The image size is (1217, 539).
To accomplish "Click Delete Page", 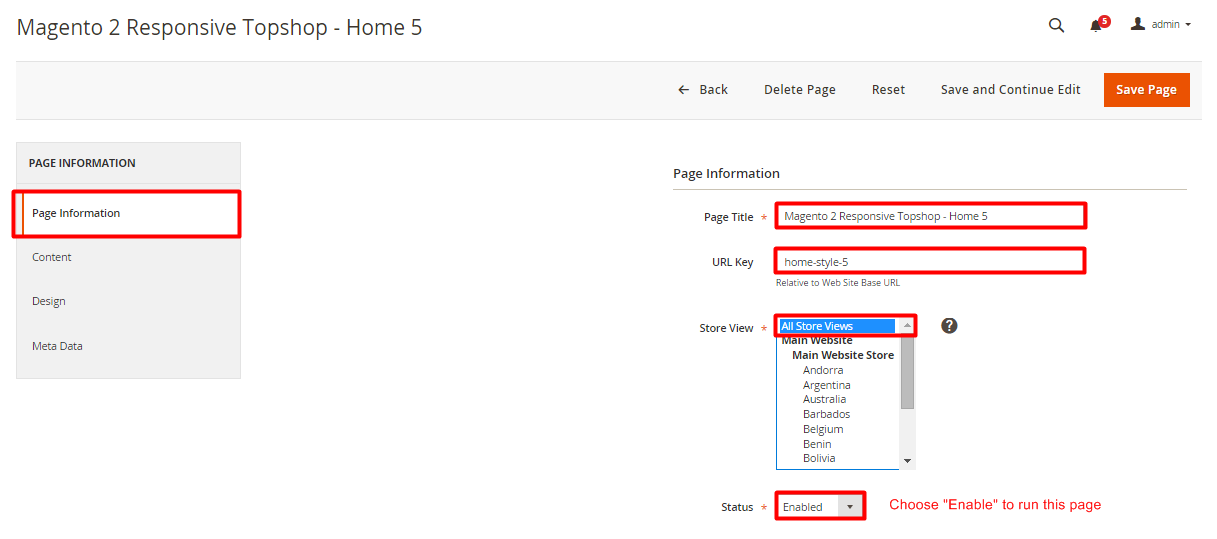I will (800, 89).
